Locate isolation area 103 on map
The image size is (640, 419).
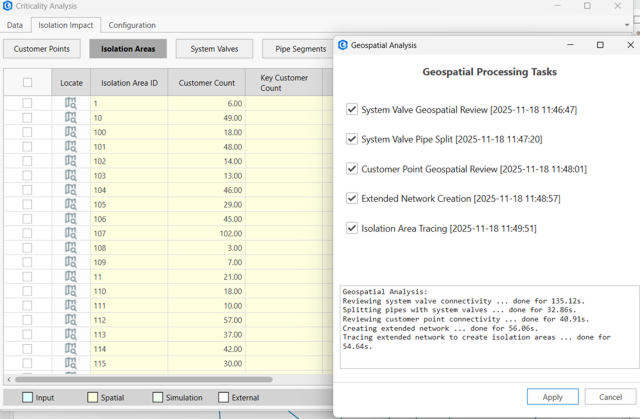70,175
